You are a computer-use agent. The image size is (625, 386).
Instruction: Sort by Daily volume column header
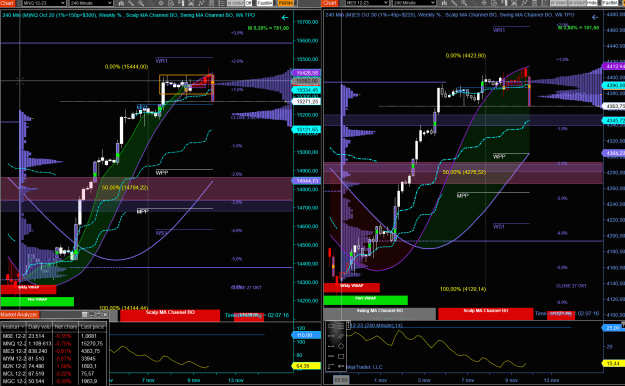coord(39,327)
